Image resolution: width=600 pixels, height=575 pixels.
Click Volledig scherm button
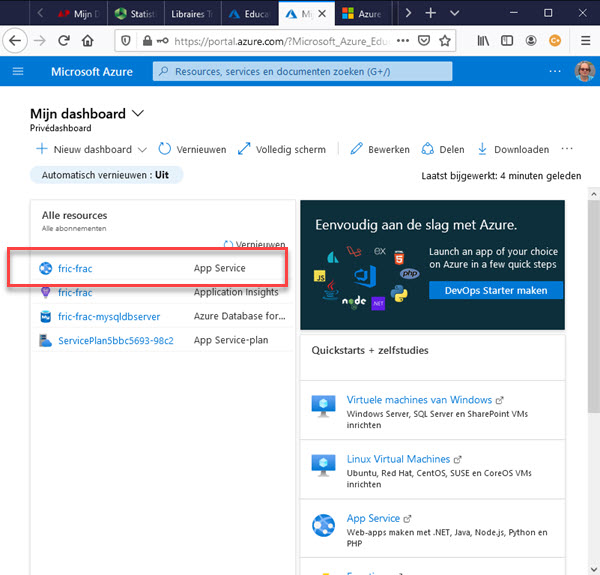coord(282,149)
